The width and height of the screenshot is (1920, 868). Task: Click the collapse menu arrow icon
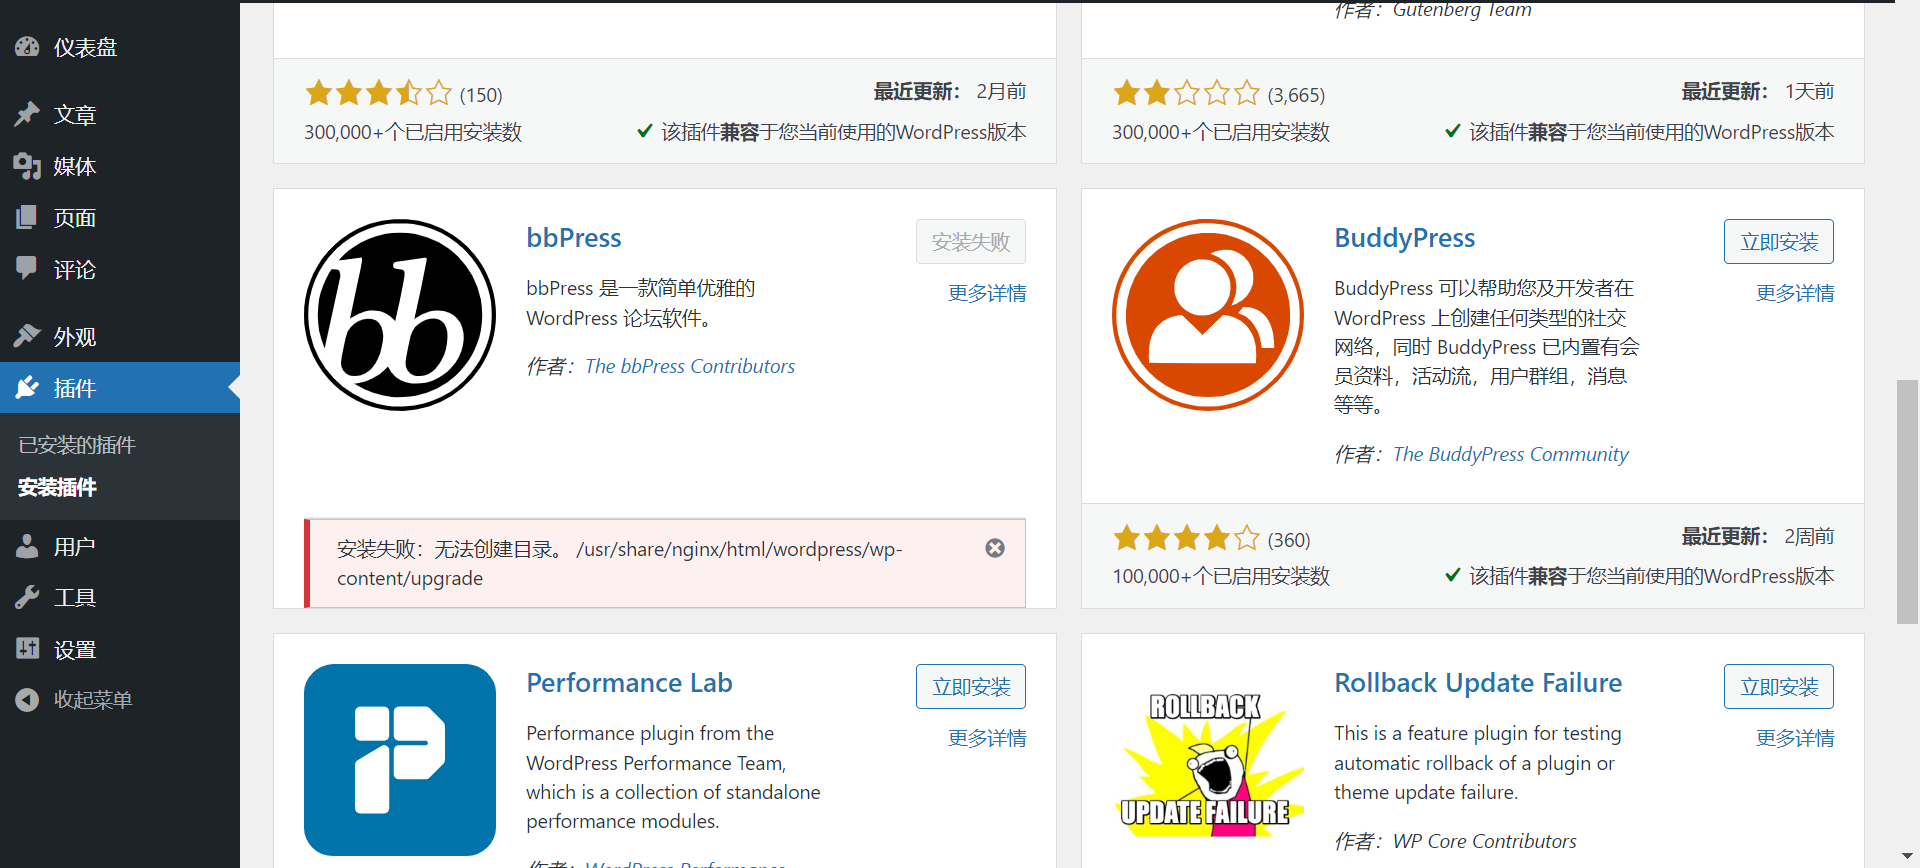click(x=27, y=700)
